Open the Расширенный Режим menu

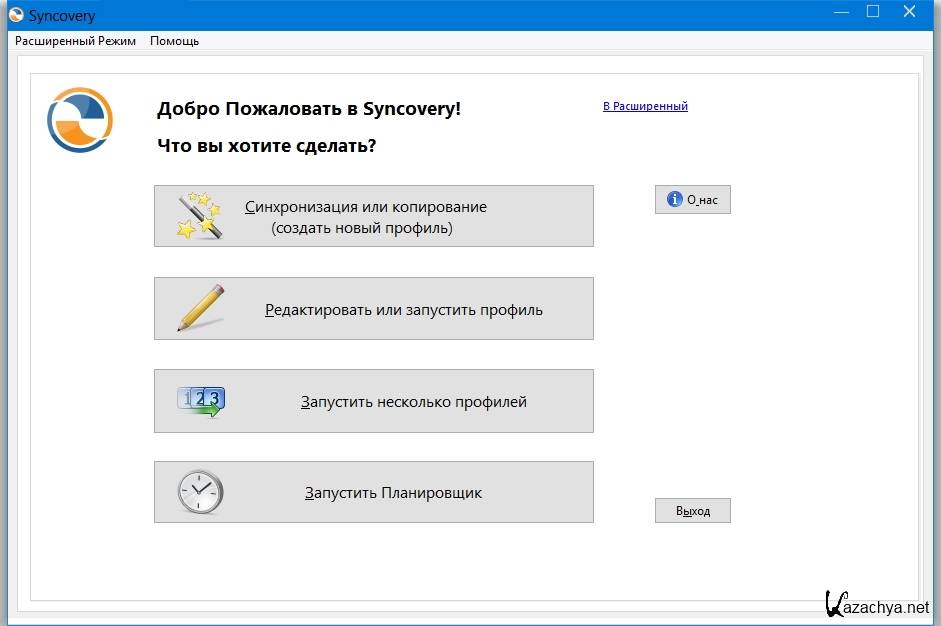(75, 41)
